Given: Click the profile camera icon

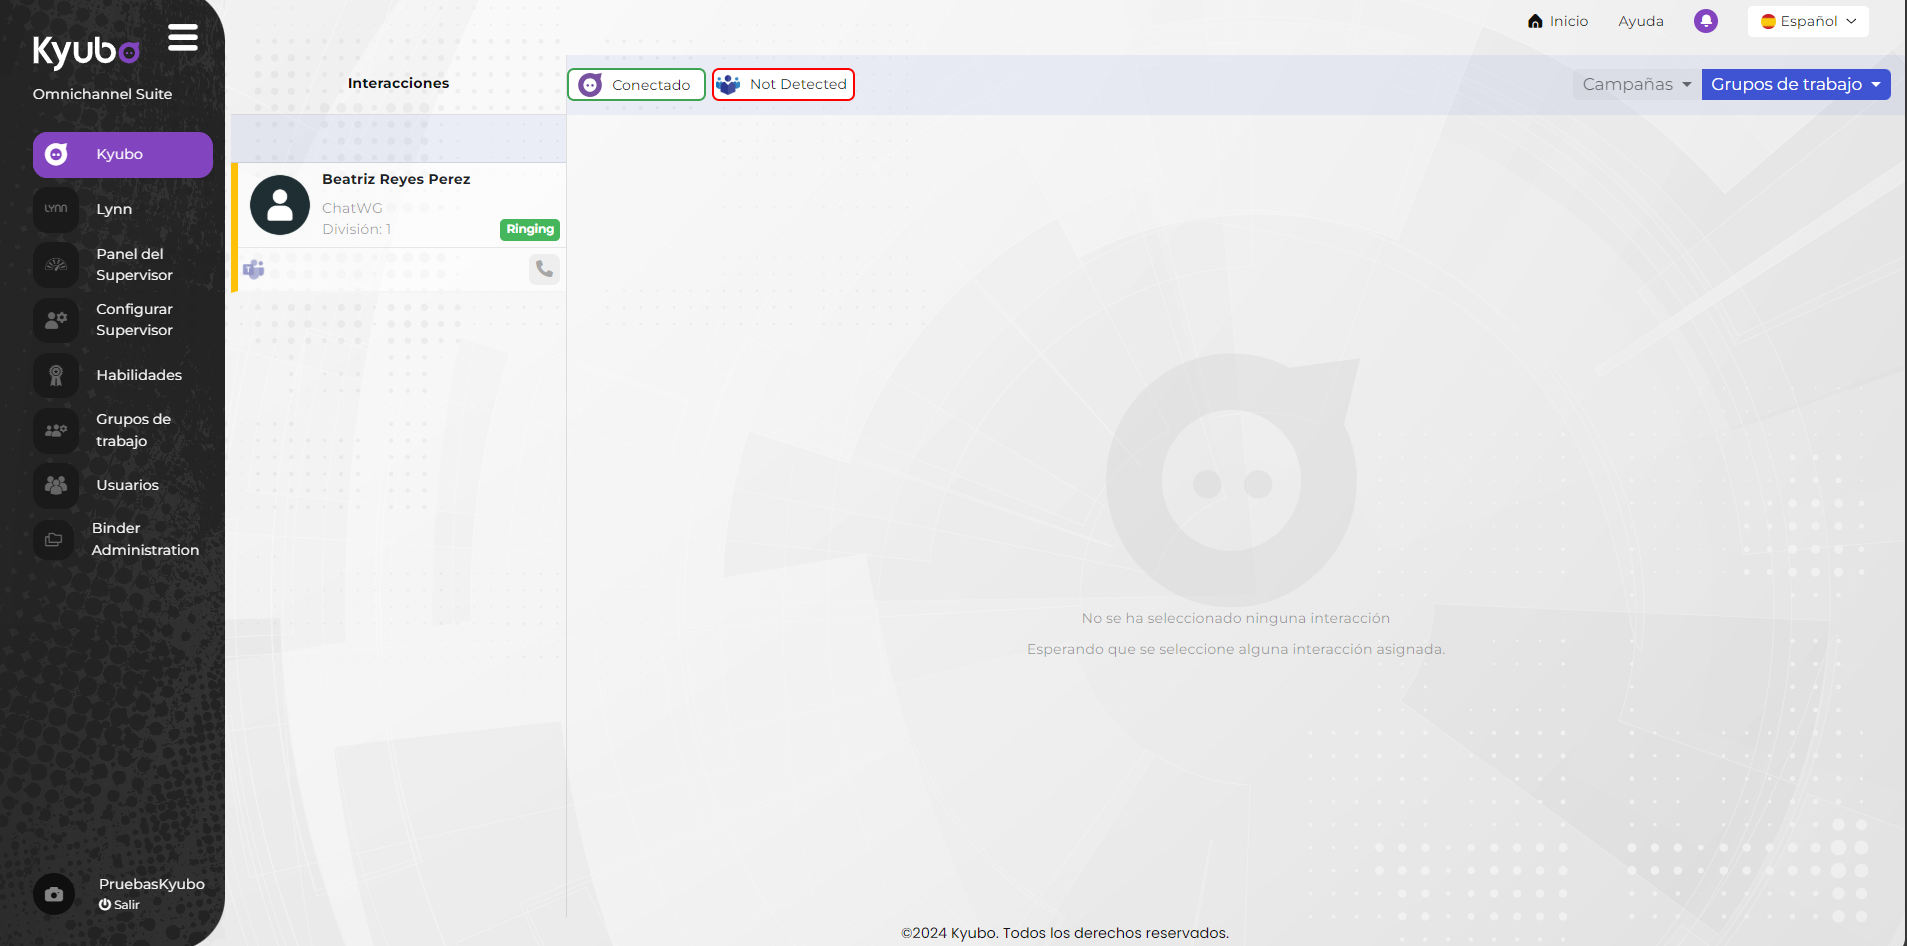Looking at the screenshot, I should coord(54,894).
